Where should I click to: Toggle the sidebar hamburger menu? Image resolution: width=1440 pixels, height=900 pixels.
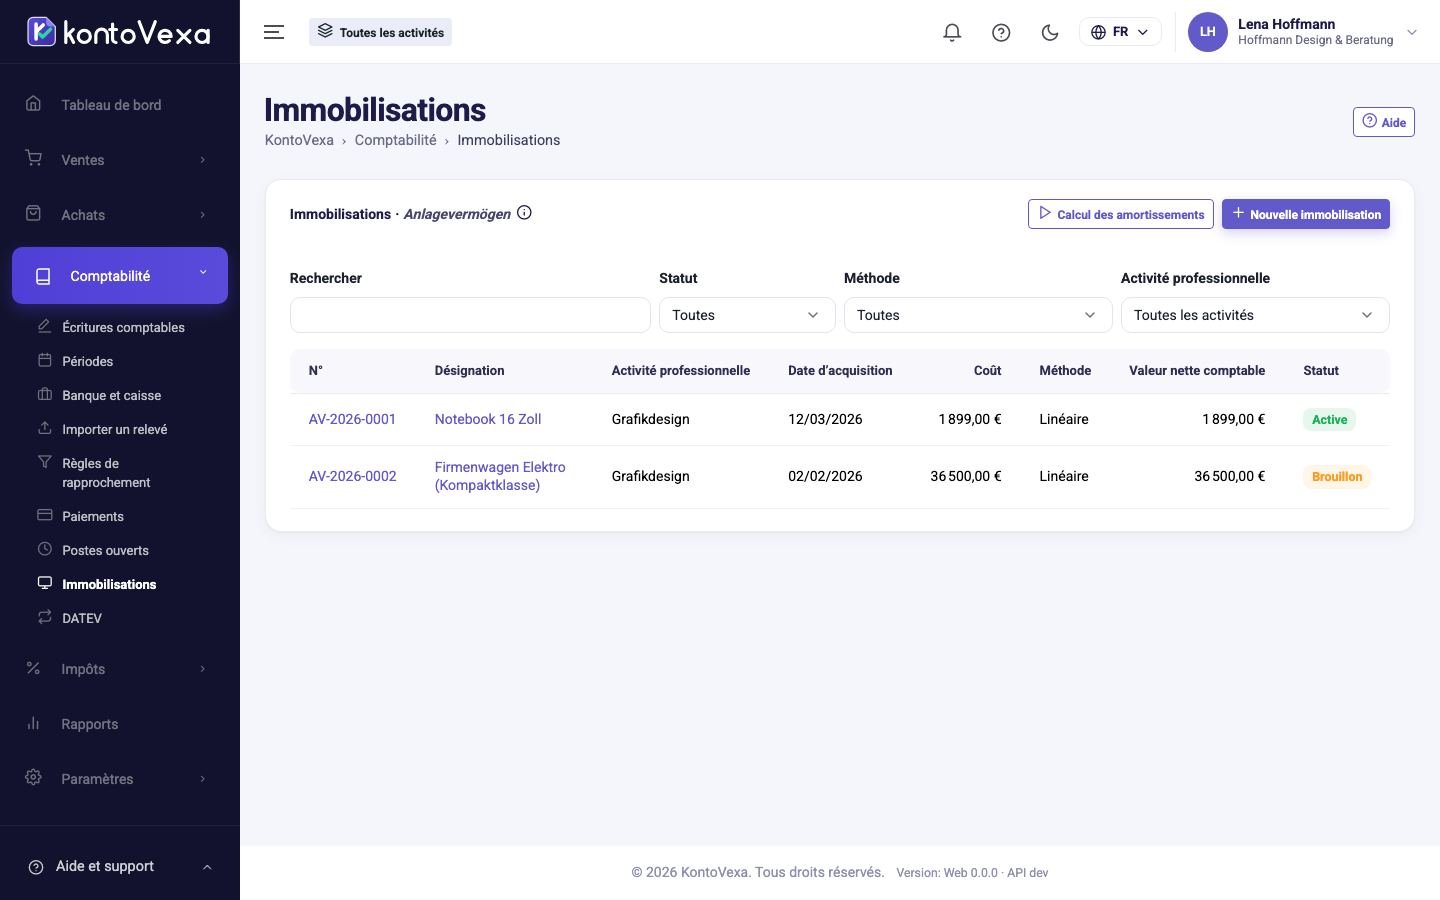[274, 32]
